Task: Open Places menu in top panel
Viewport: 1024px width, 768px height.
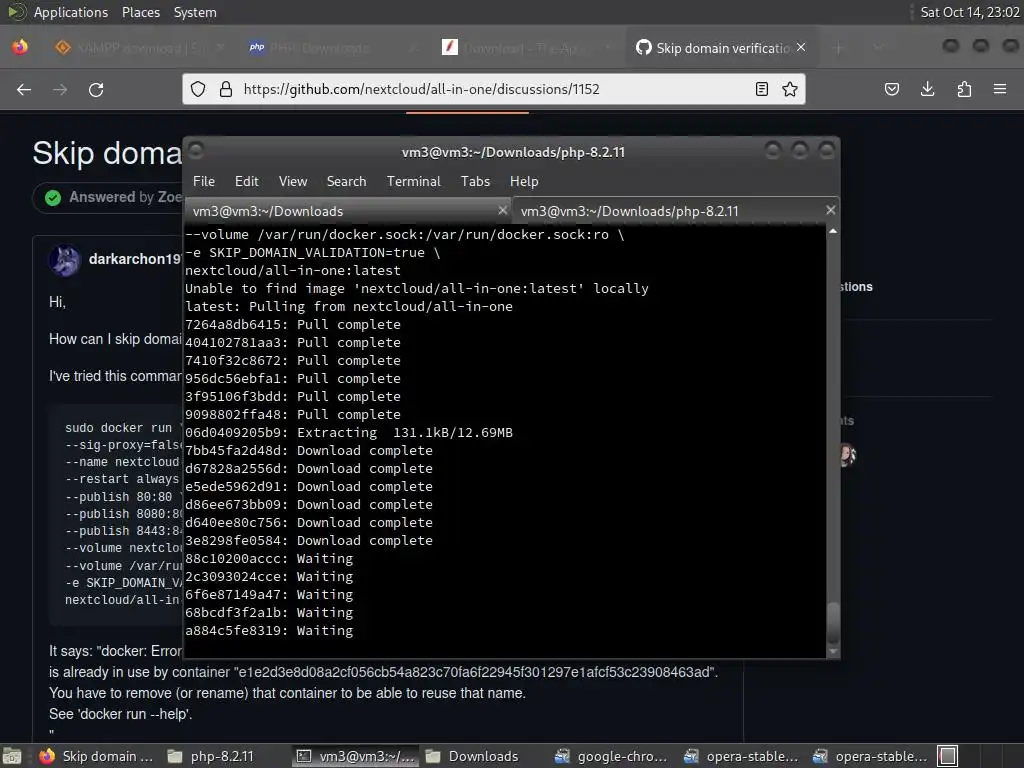Action: click(x=140, y=12)
